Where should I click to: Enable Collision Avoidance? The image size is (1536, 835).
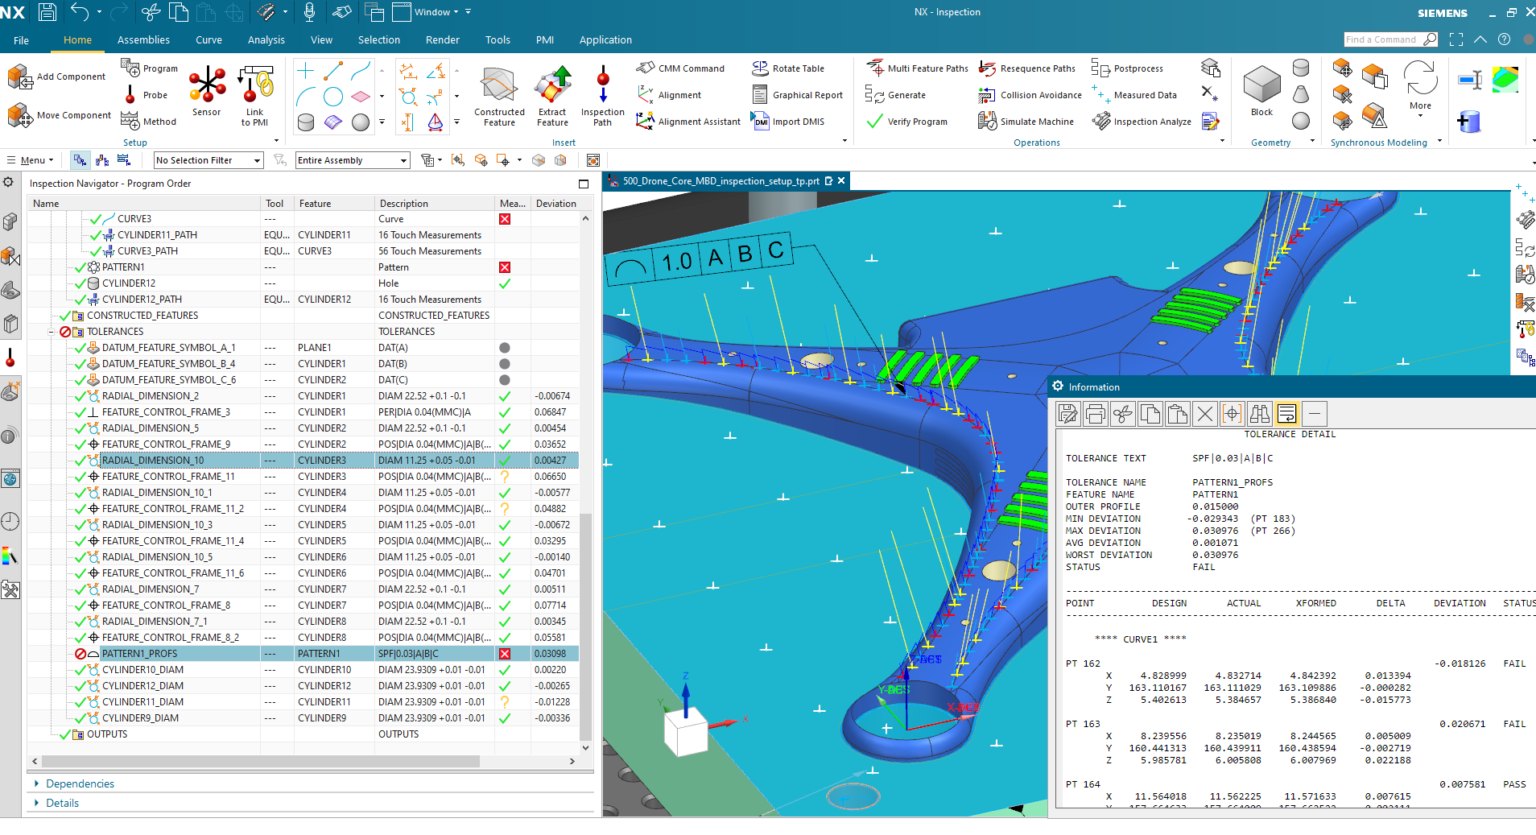(1030, 94)
